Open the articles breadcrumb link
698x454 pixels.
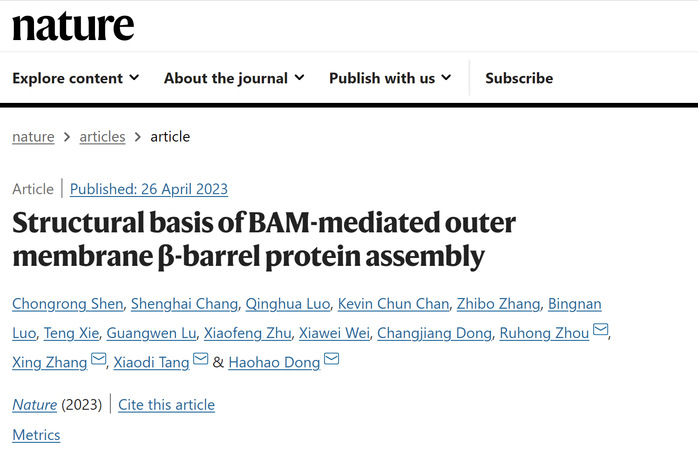pos(102,137)
